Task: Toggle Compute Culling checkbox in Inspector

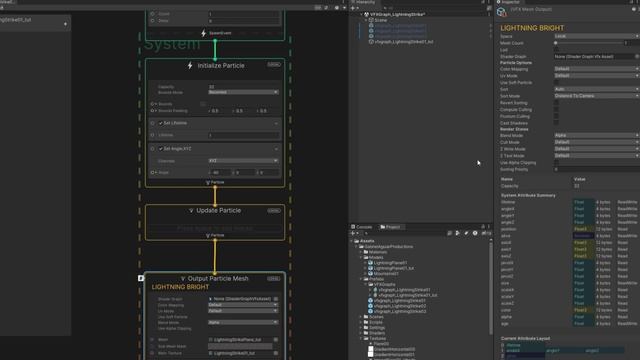Action: (556, 110)
